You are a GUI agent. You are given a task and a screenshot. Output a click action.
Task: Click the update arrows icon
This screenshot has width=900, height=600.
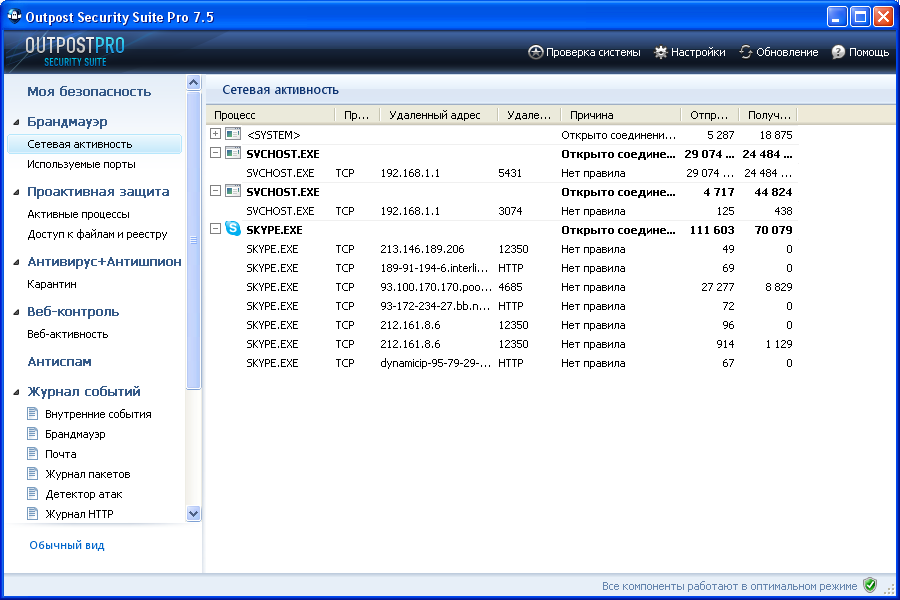(746, 52)
